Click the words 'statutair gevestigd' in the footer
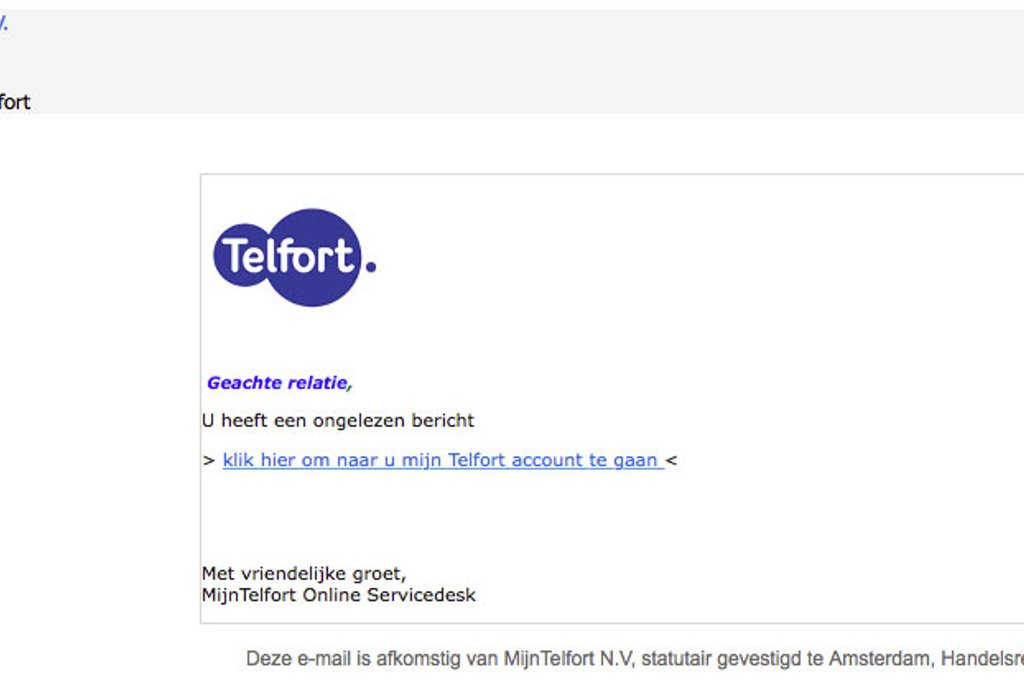This screenshot has width=1024, height=683. click(x=711, y=658)
